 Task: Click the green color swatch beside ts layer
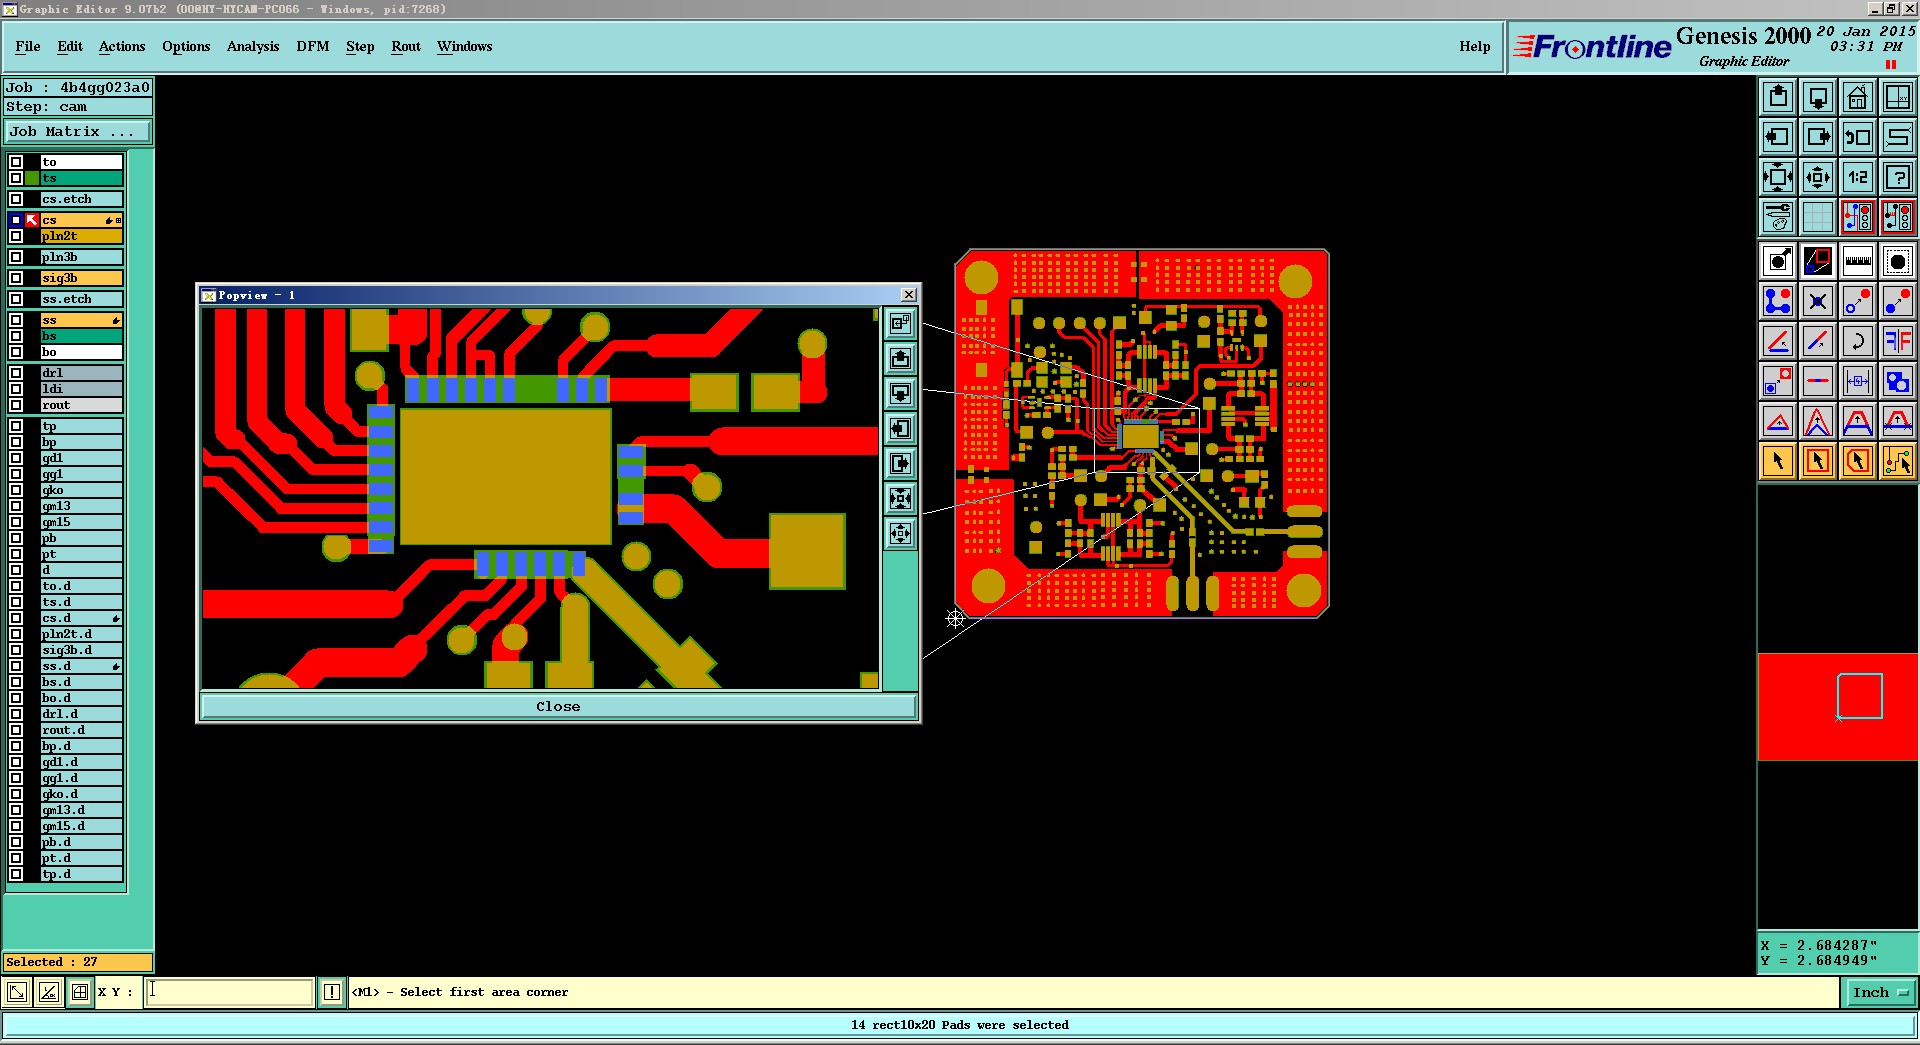pos(32,178)
